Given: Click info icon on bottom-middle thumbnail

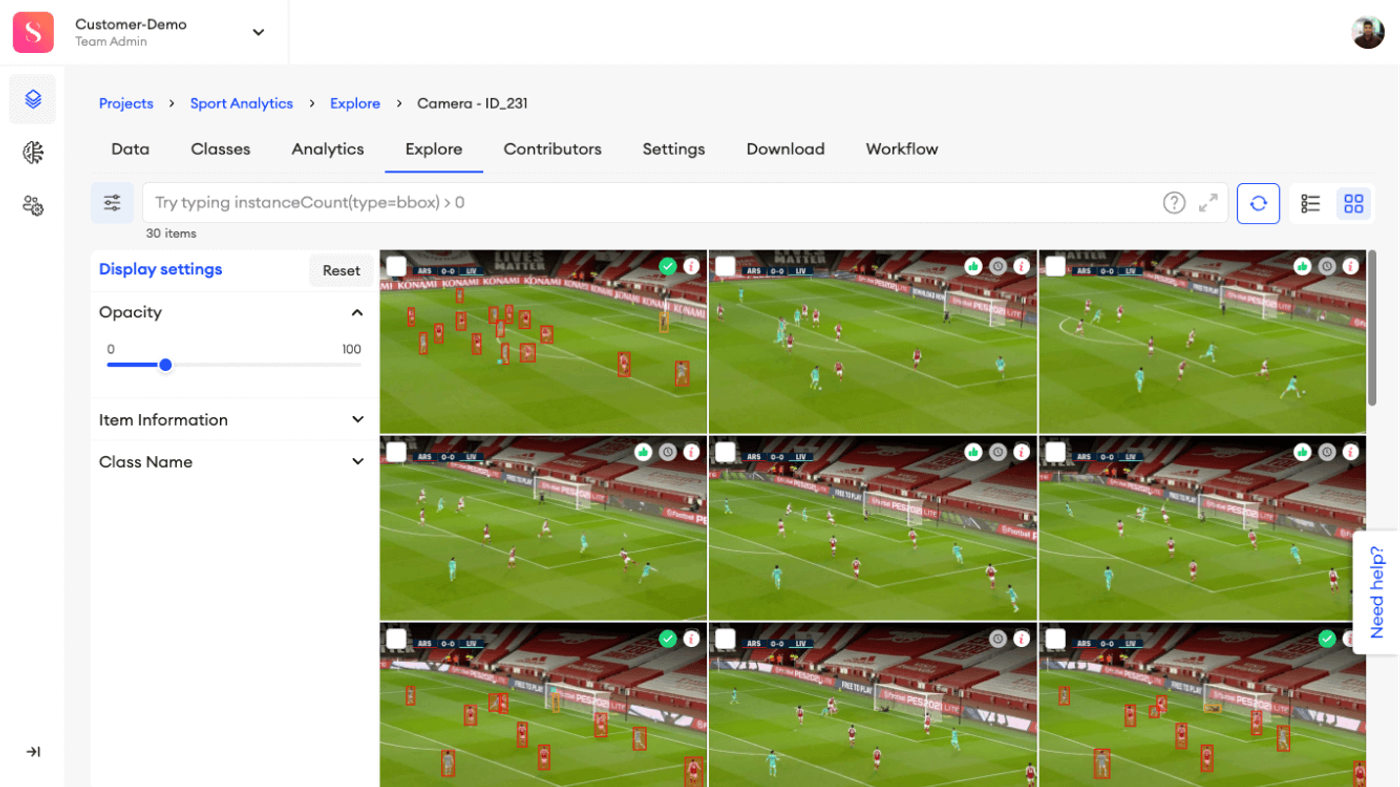Looking at the screenshot, I should click(1021, 638).
